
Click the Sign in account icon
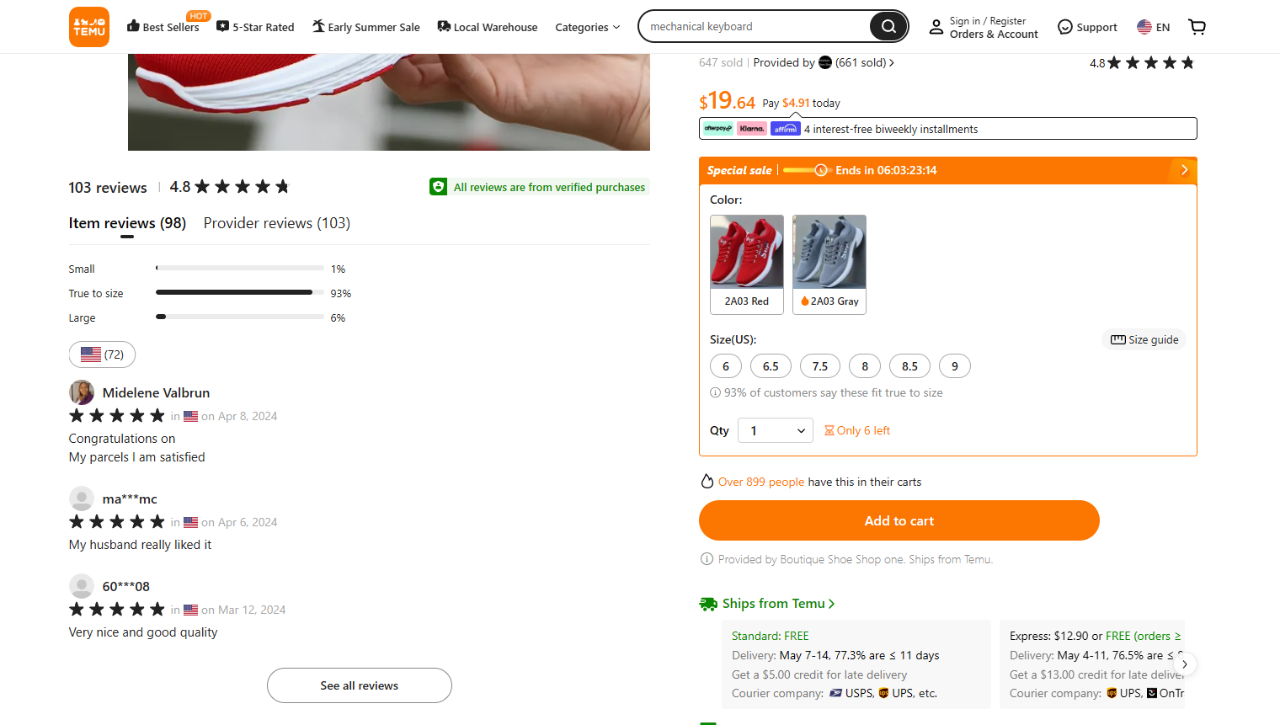click(936, 27)
